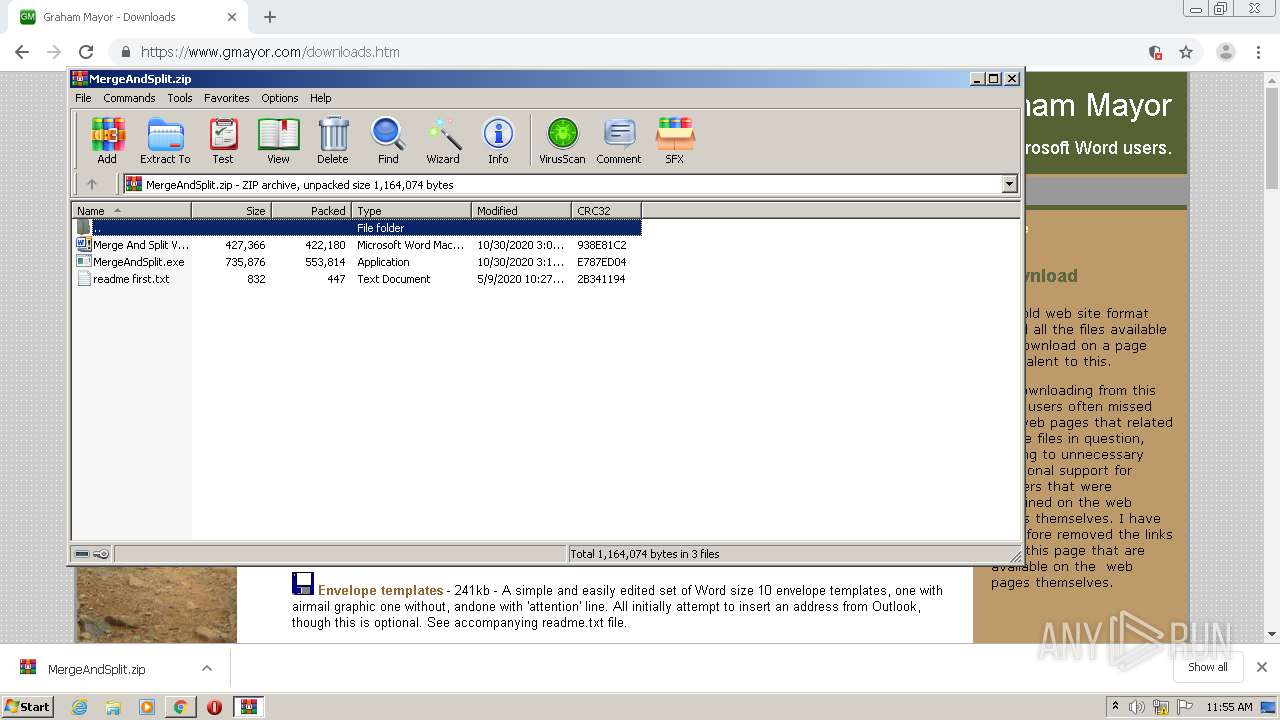Open Internet Explorer from taskbar
This screenshot has height=720, width=1280.
(80, 707)
